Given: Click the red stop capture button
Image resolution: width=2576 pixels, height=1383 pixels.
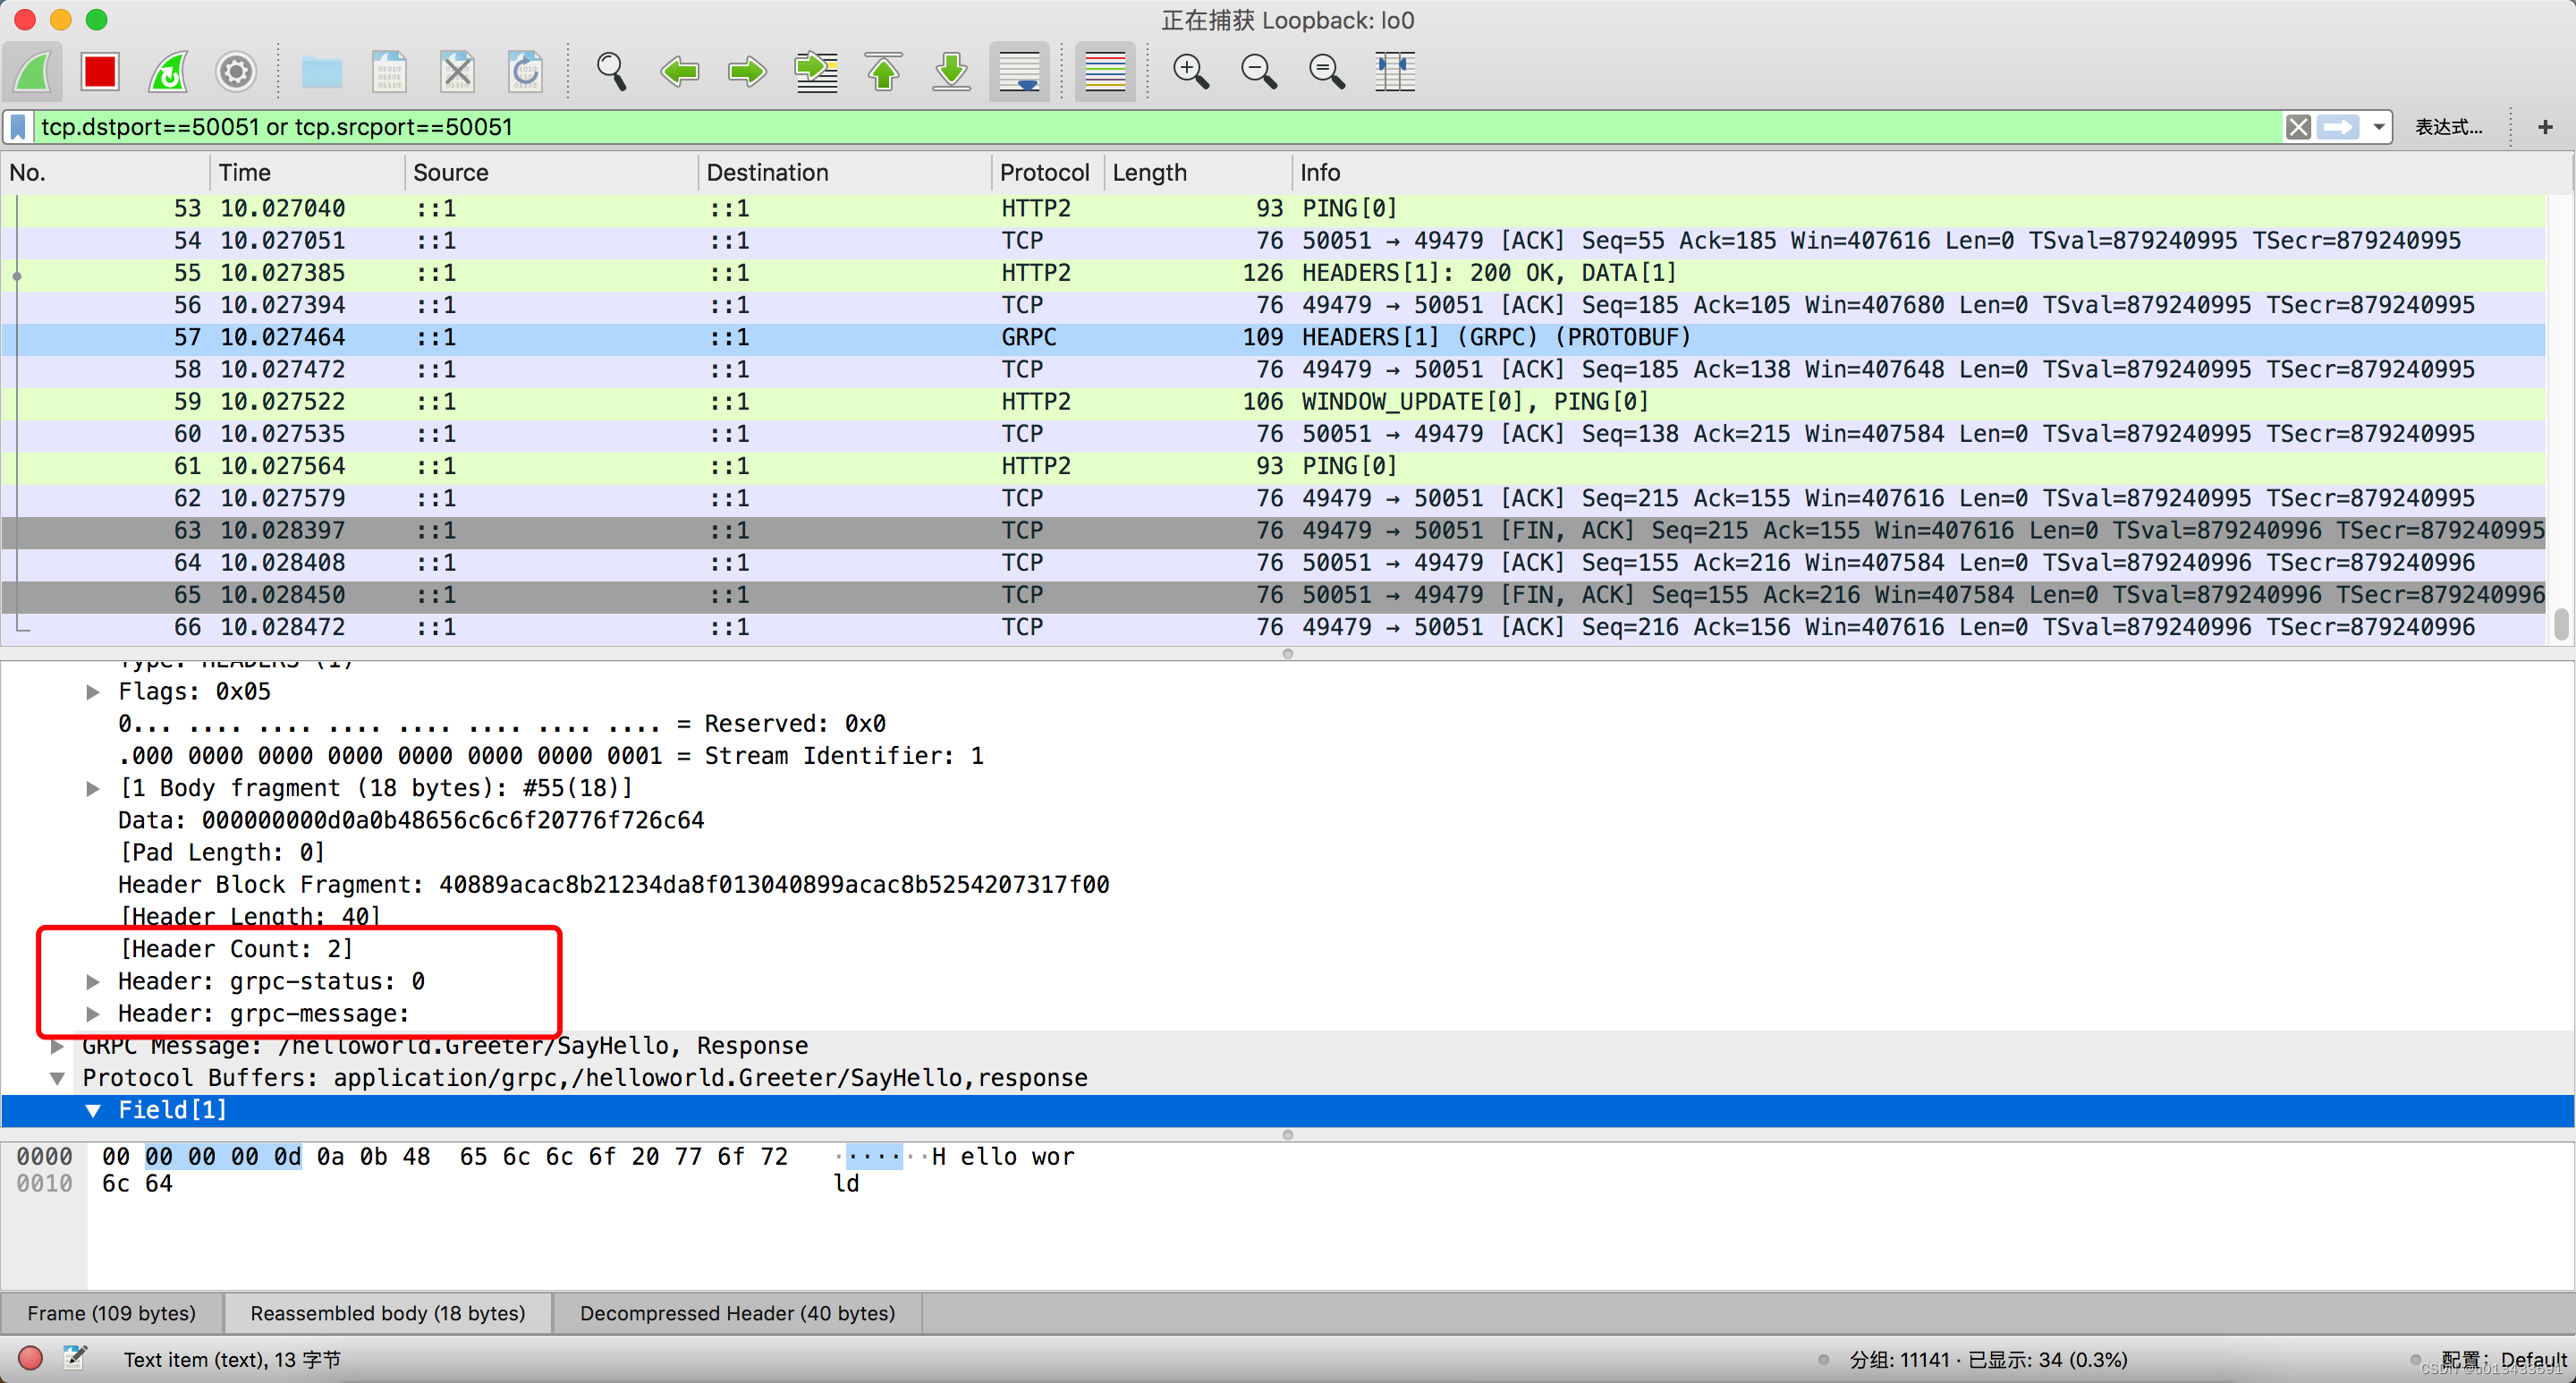Looking at the screenshot, I should click(100, 72).
